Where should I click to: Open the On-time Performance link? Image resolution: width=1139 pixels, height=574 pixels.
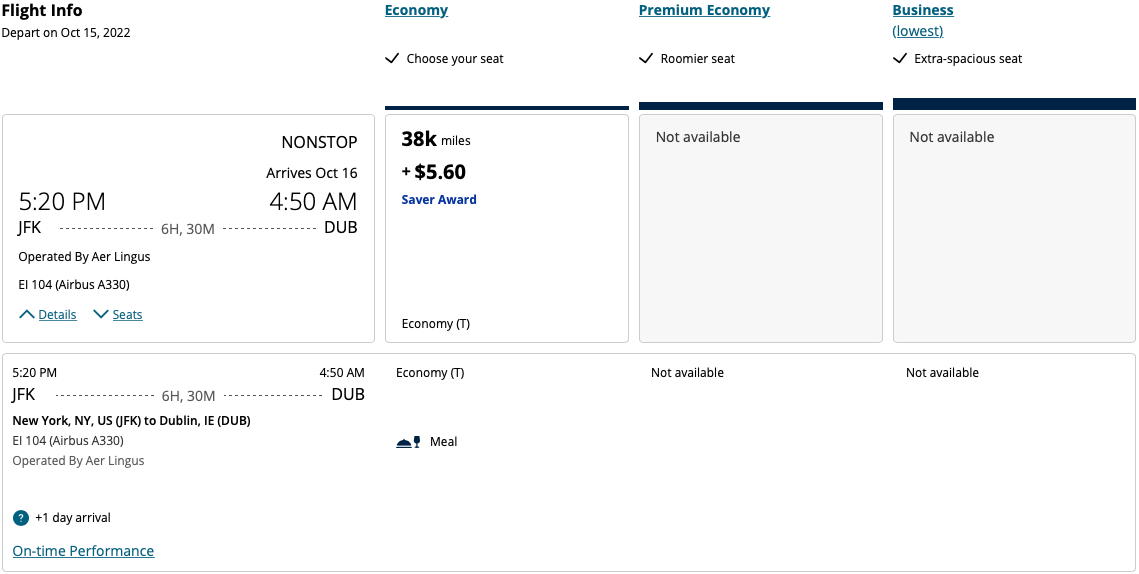tap(84, 551)
